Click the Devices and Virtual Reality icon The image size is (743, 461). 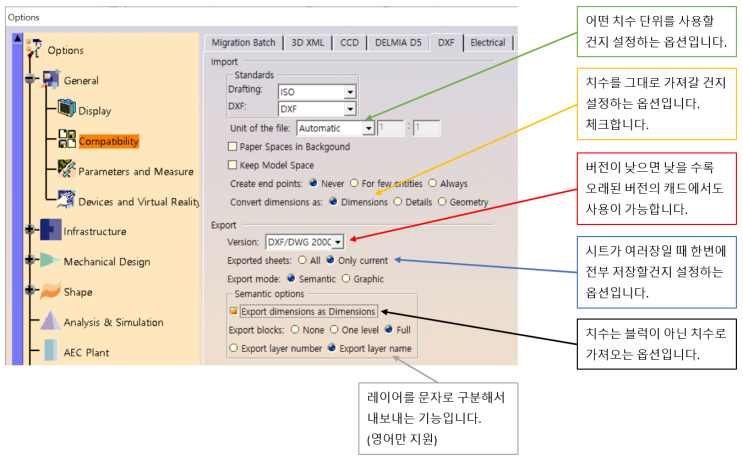pos(66,199)
